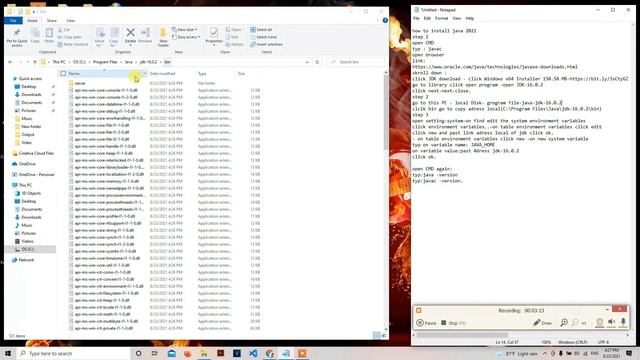The width and height of the screenshot is (640, 360).
Task: Stop the screen recording
Action: tap(453, 323)
